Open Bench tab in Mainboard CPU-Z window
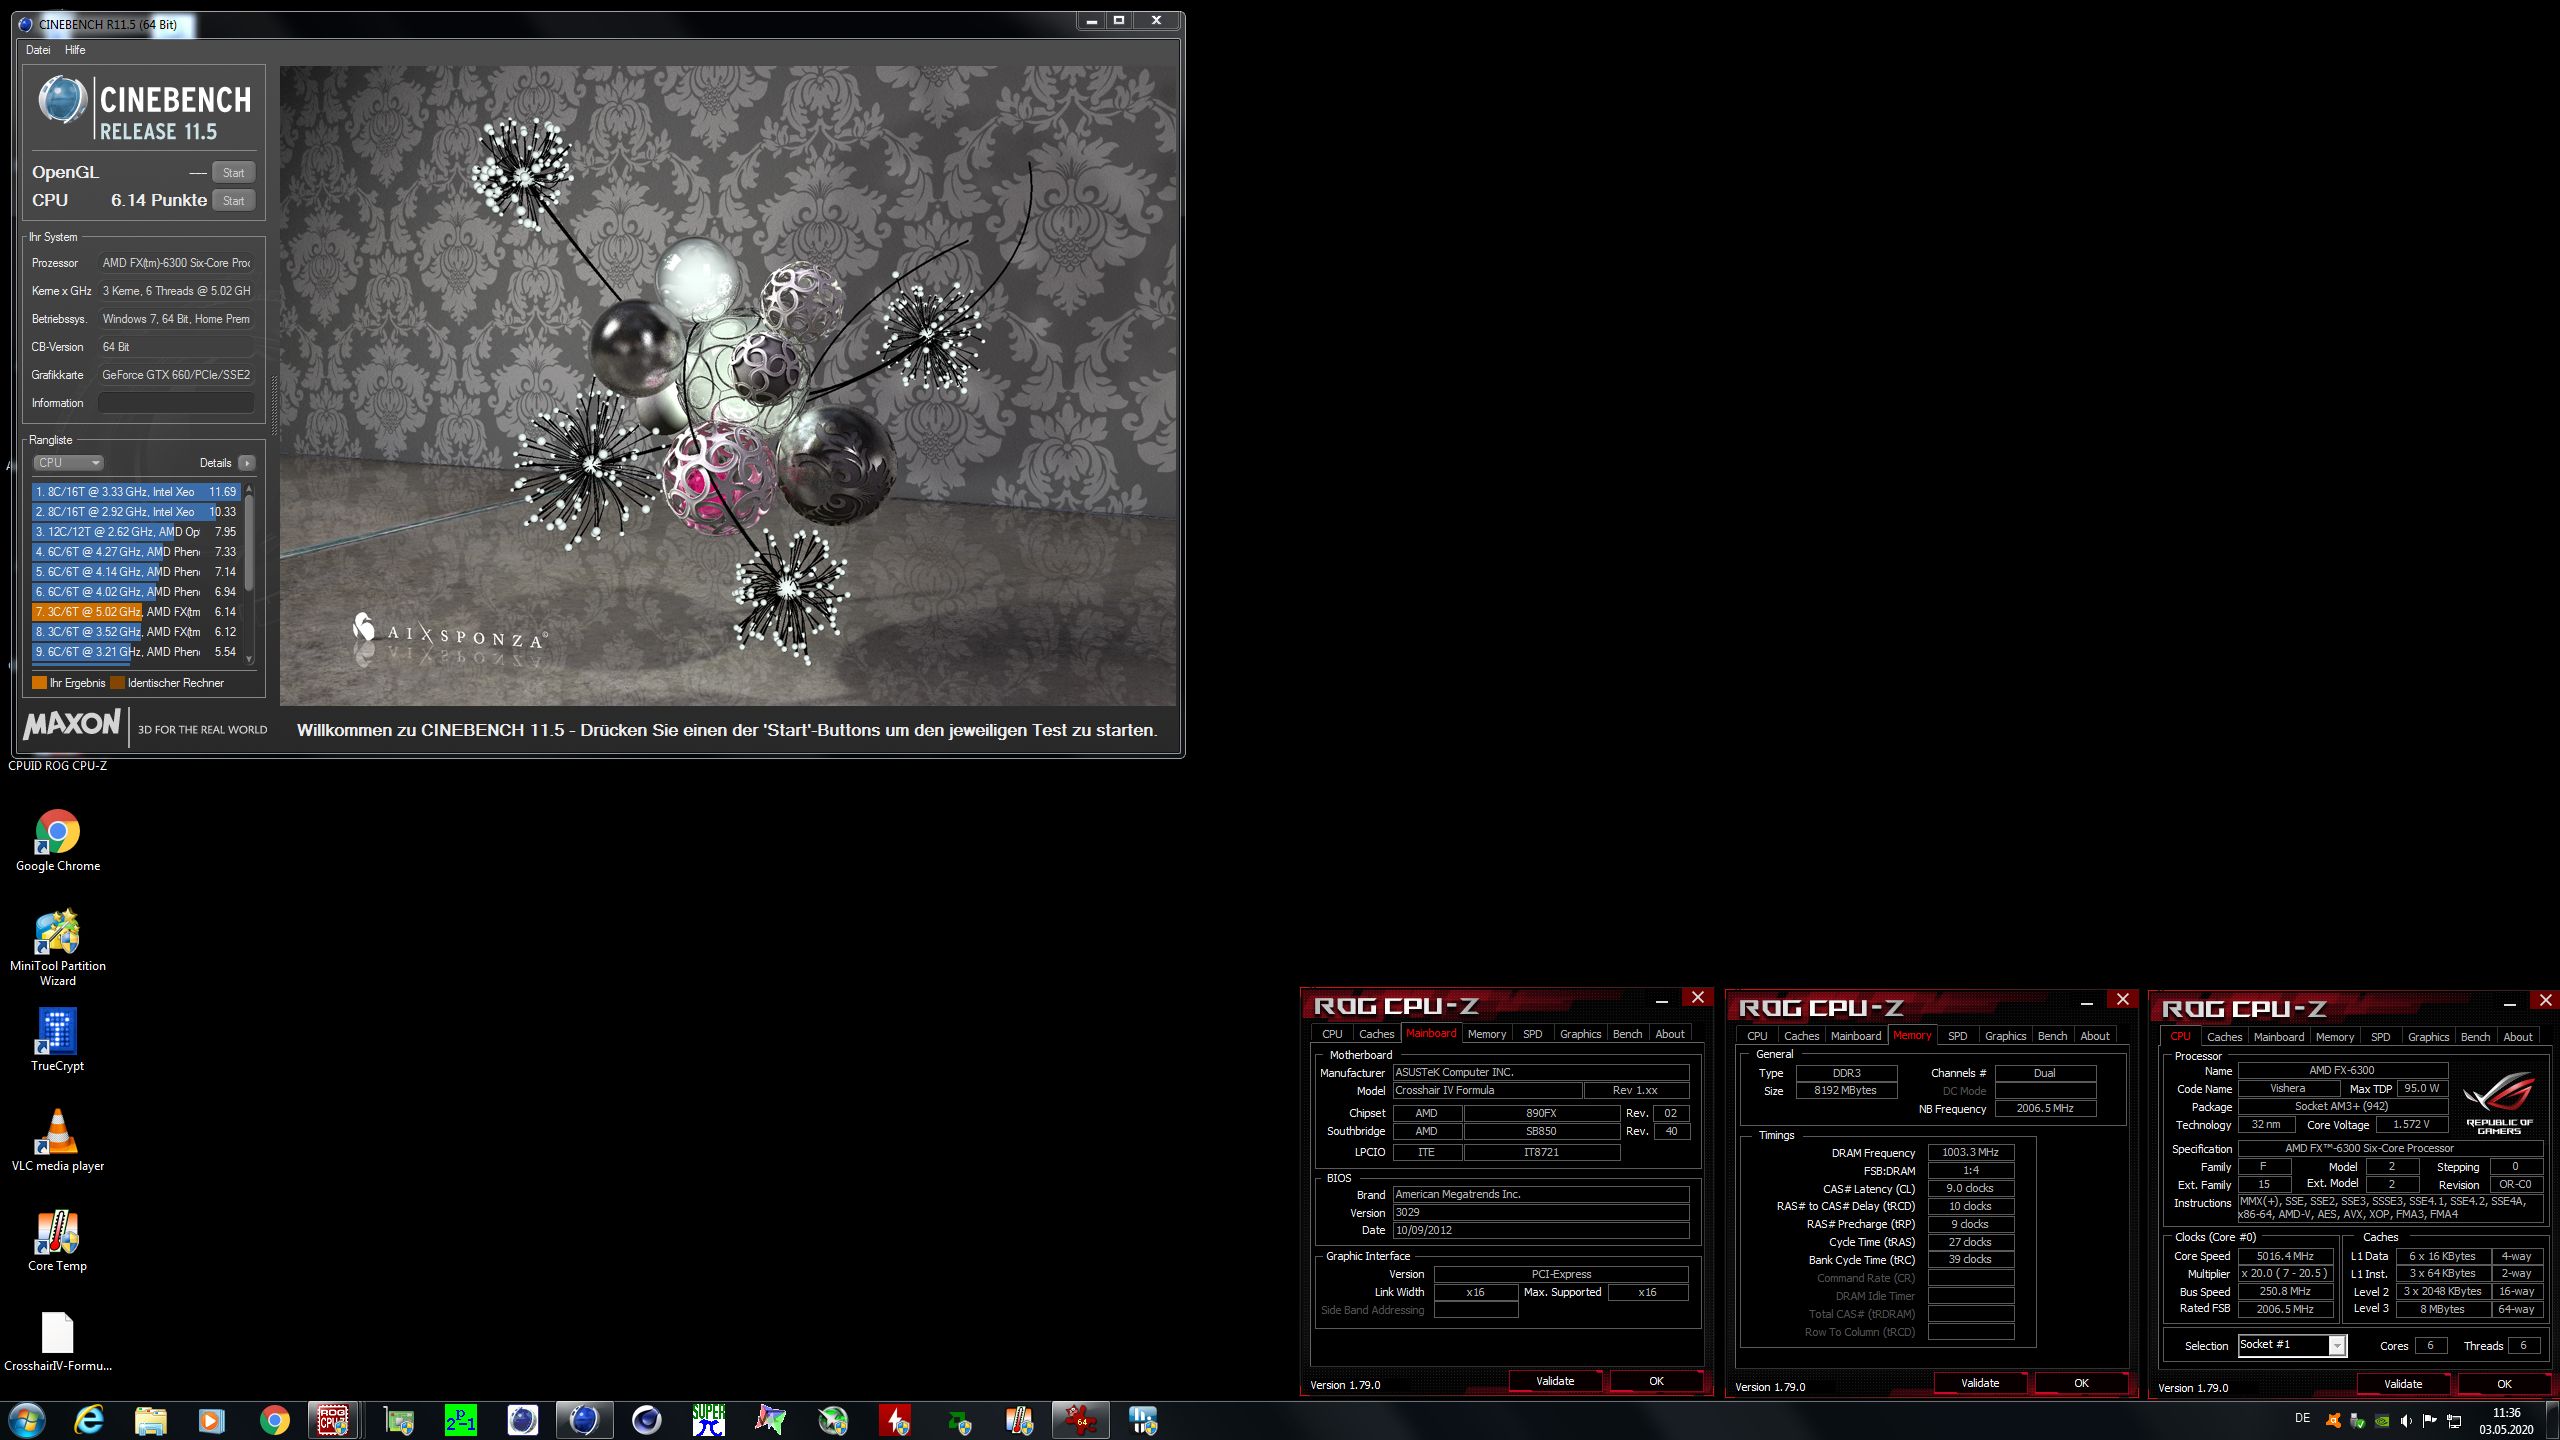2560x1440 pixels. pos(1627,1034)
